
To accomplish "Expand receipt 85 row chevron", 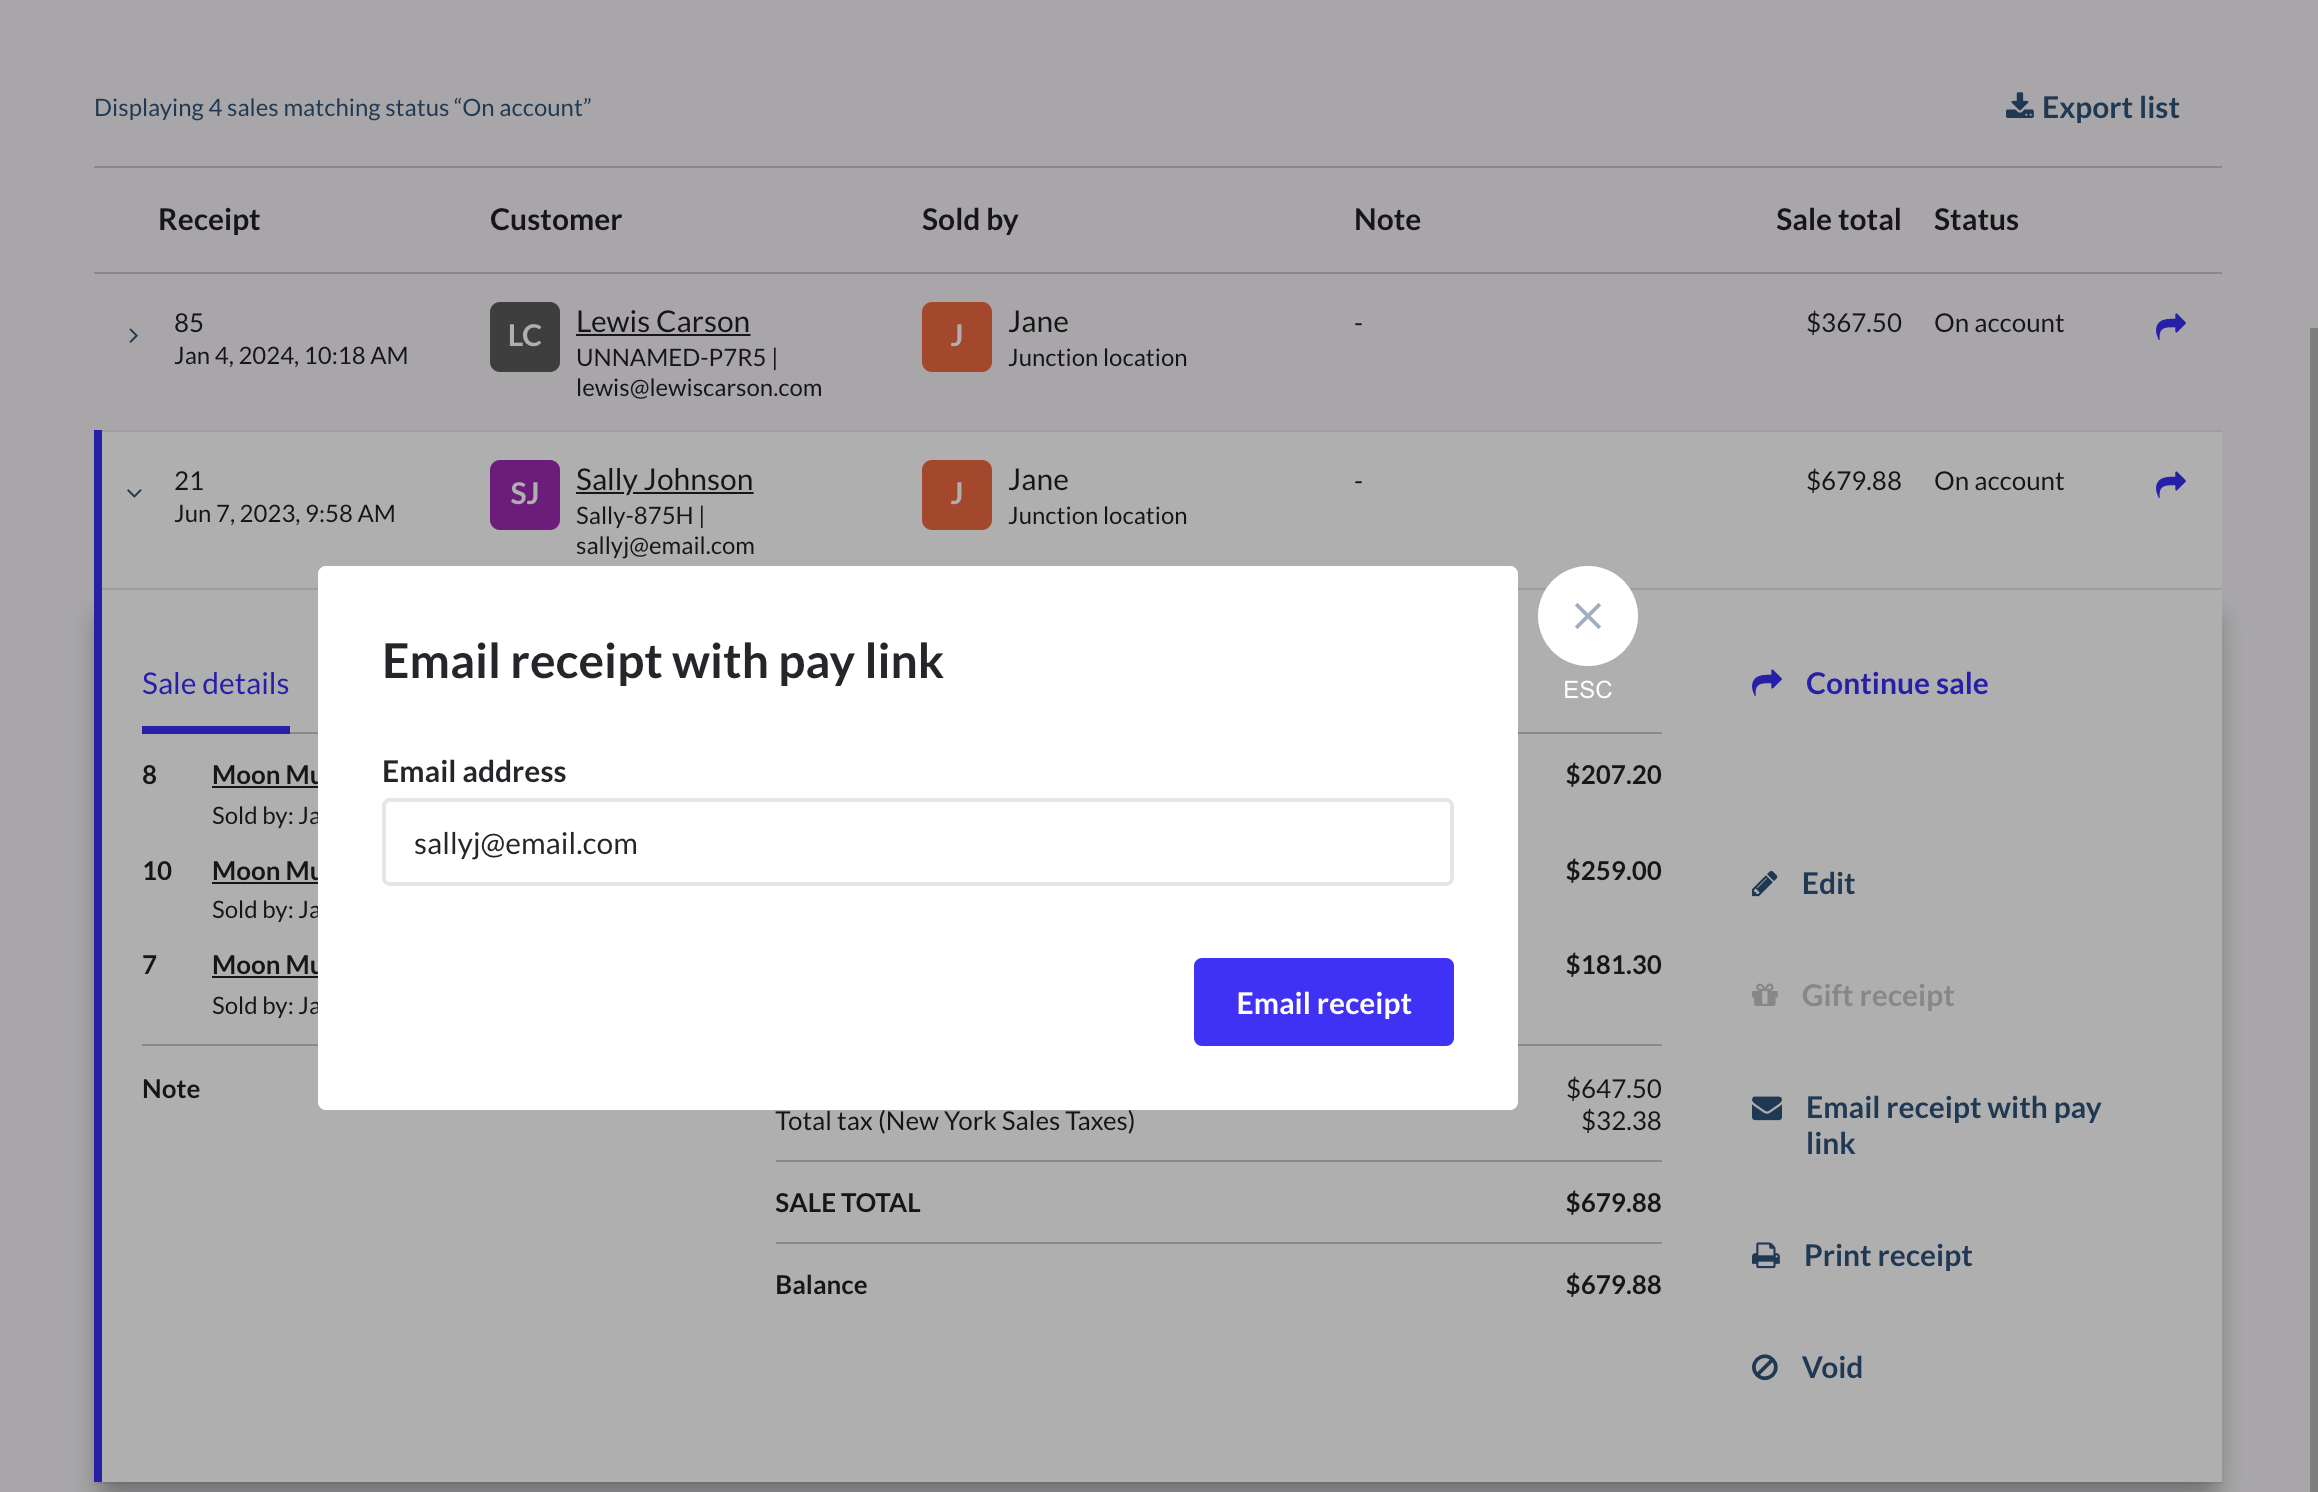I will [133, 336].
